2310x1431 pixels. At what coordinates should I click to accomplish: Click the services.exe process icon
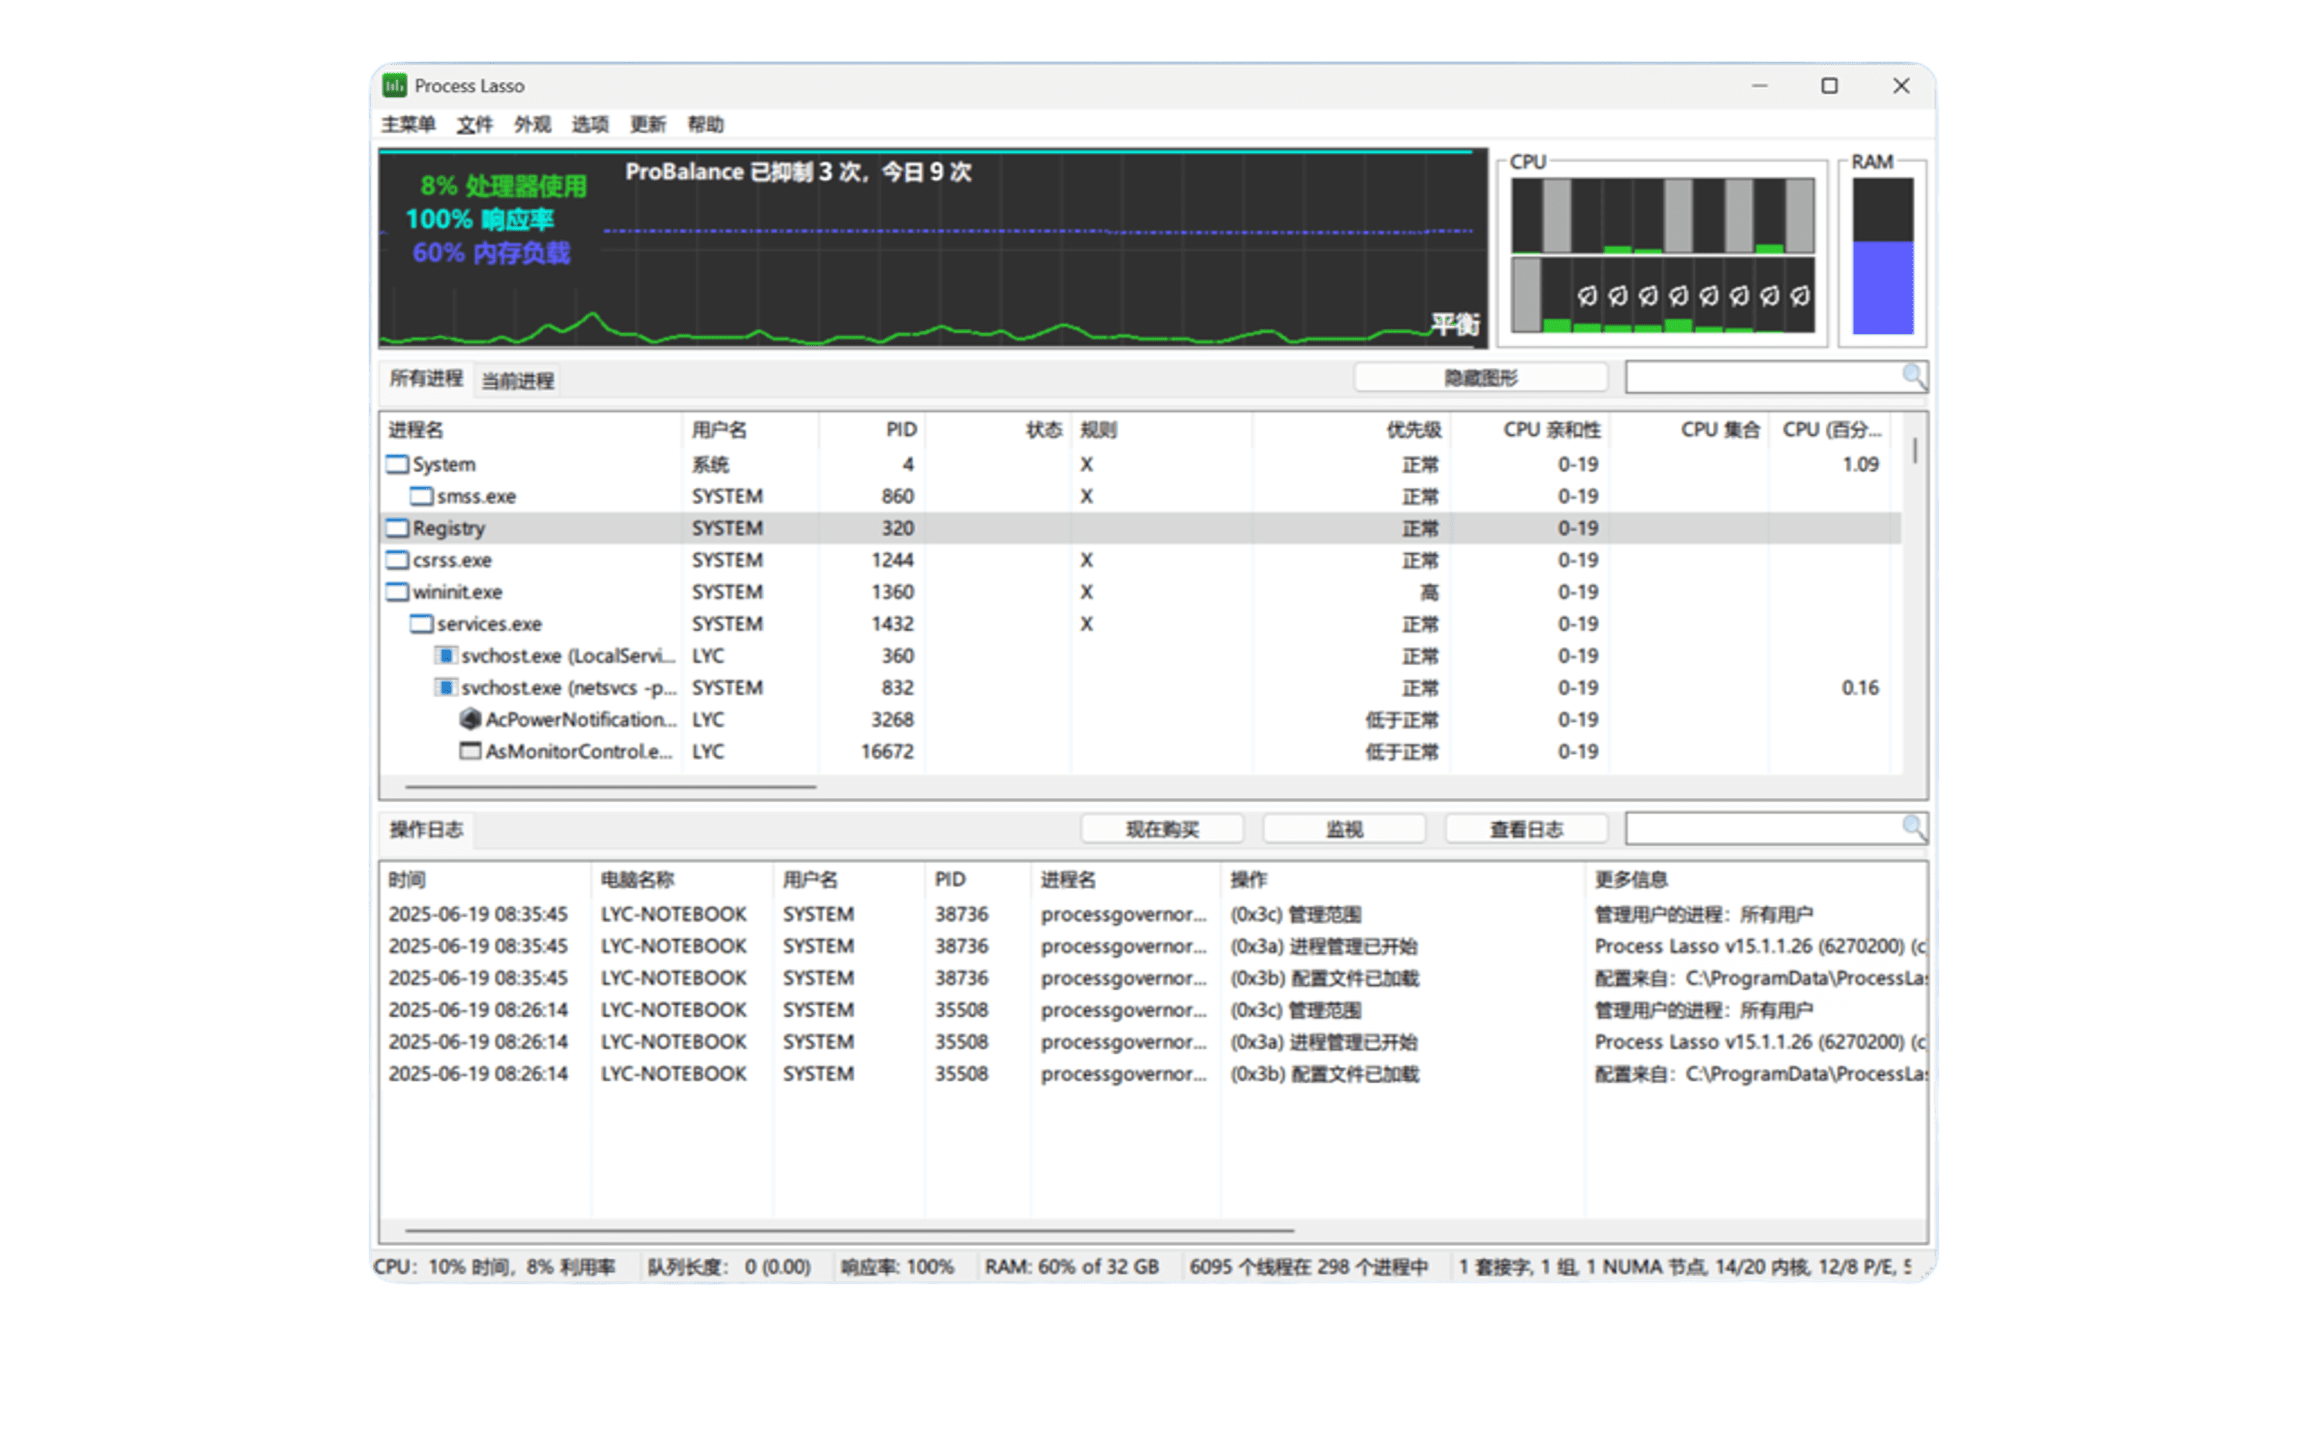422,624
